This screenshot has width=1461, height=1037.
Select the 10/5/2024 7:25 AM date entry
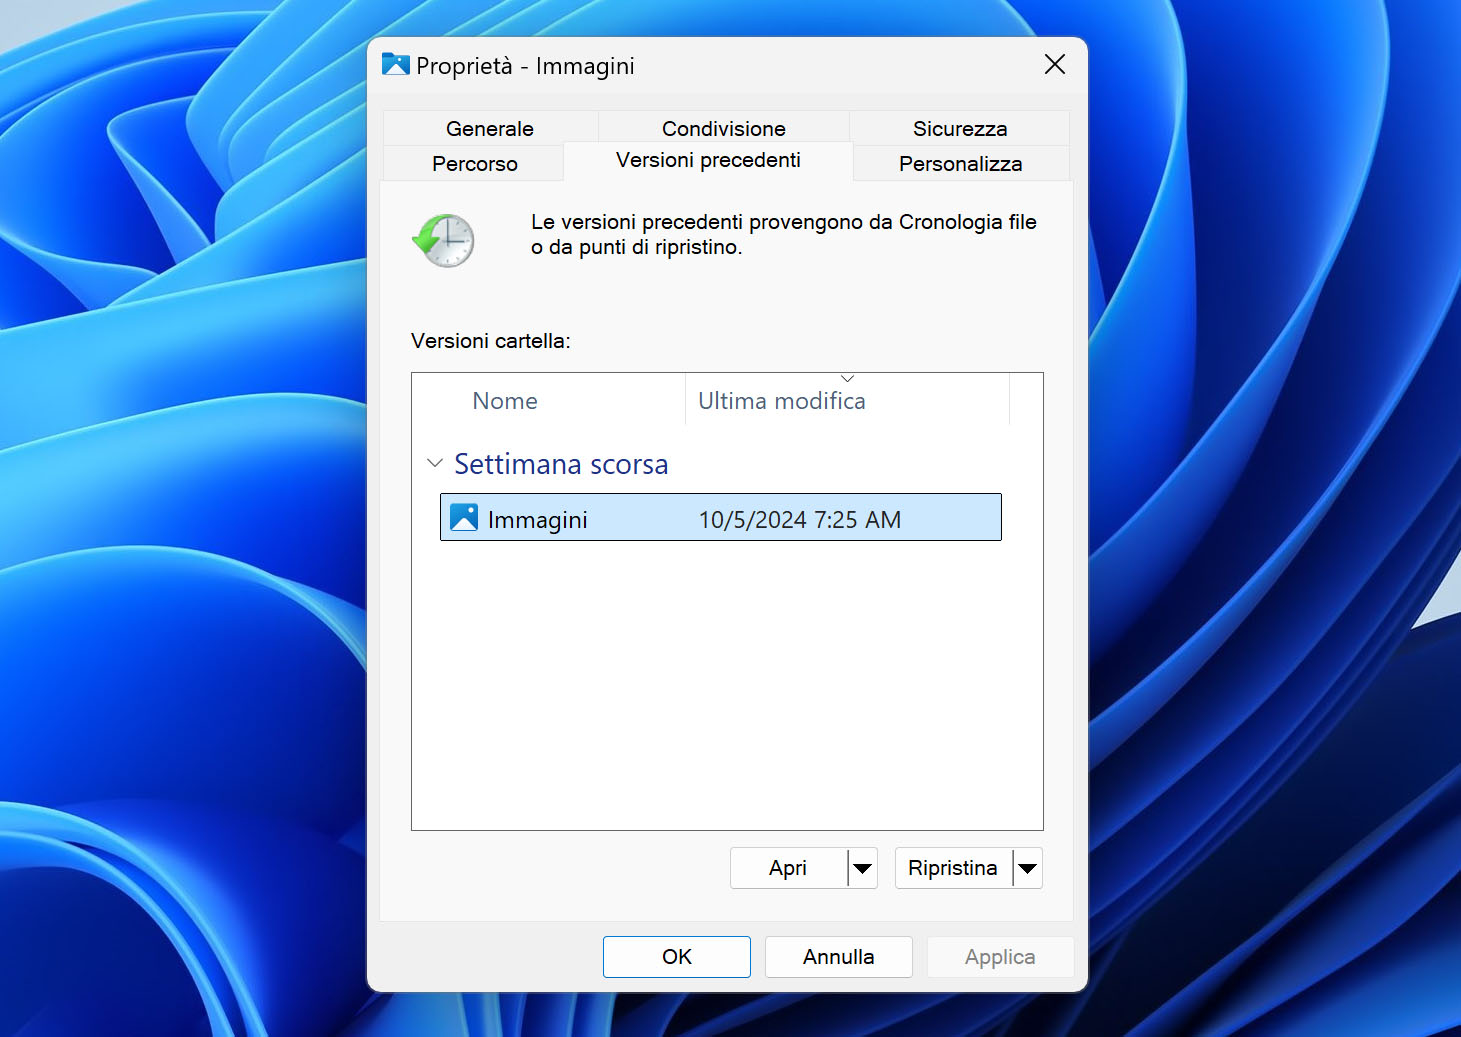[800, 520]
